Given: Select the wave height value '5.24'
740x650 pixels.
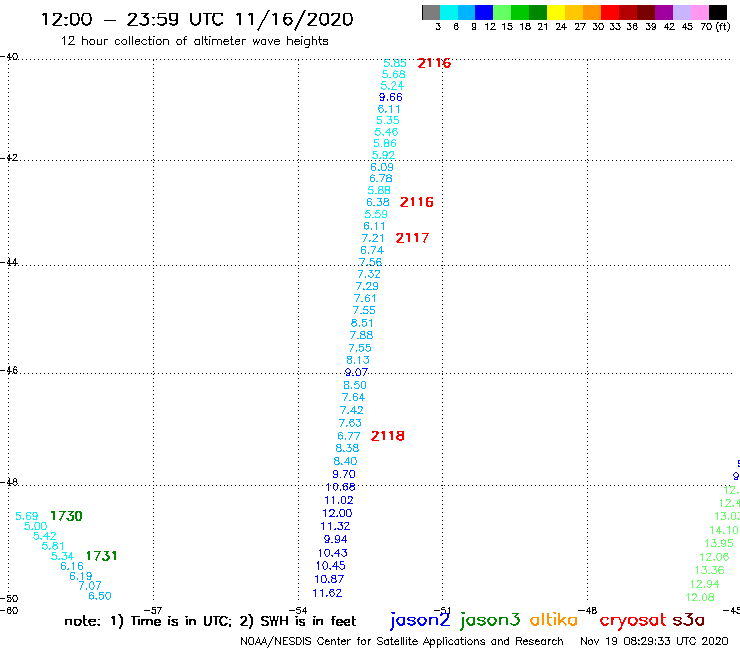Looking at the screenshot, I should 392,86.
